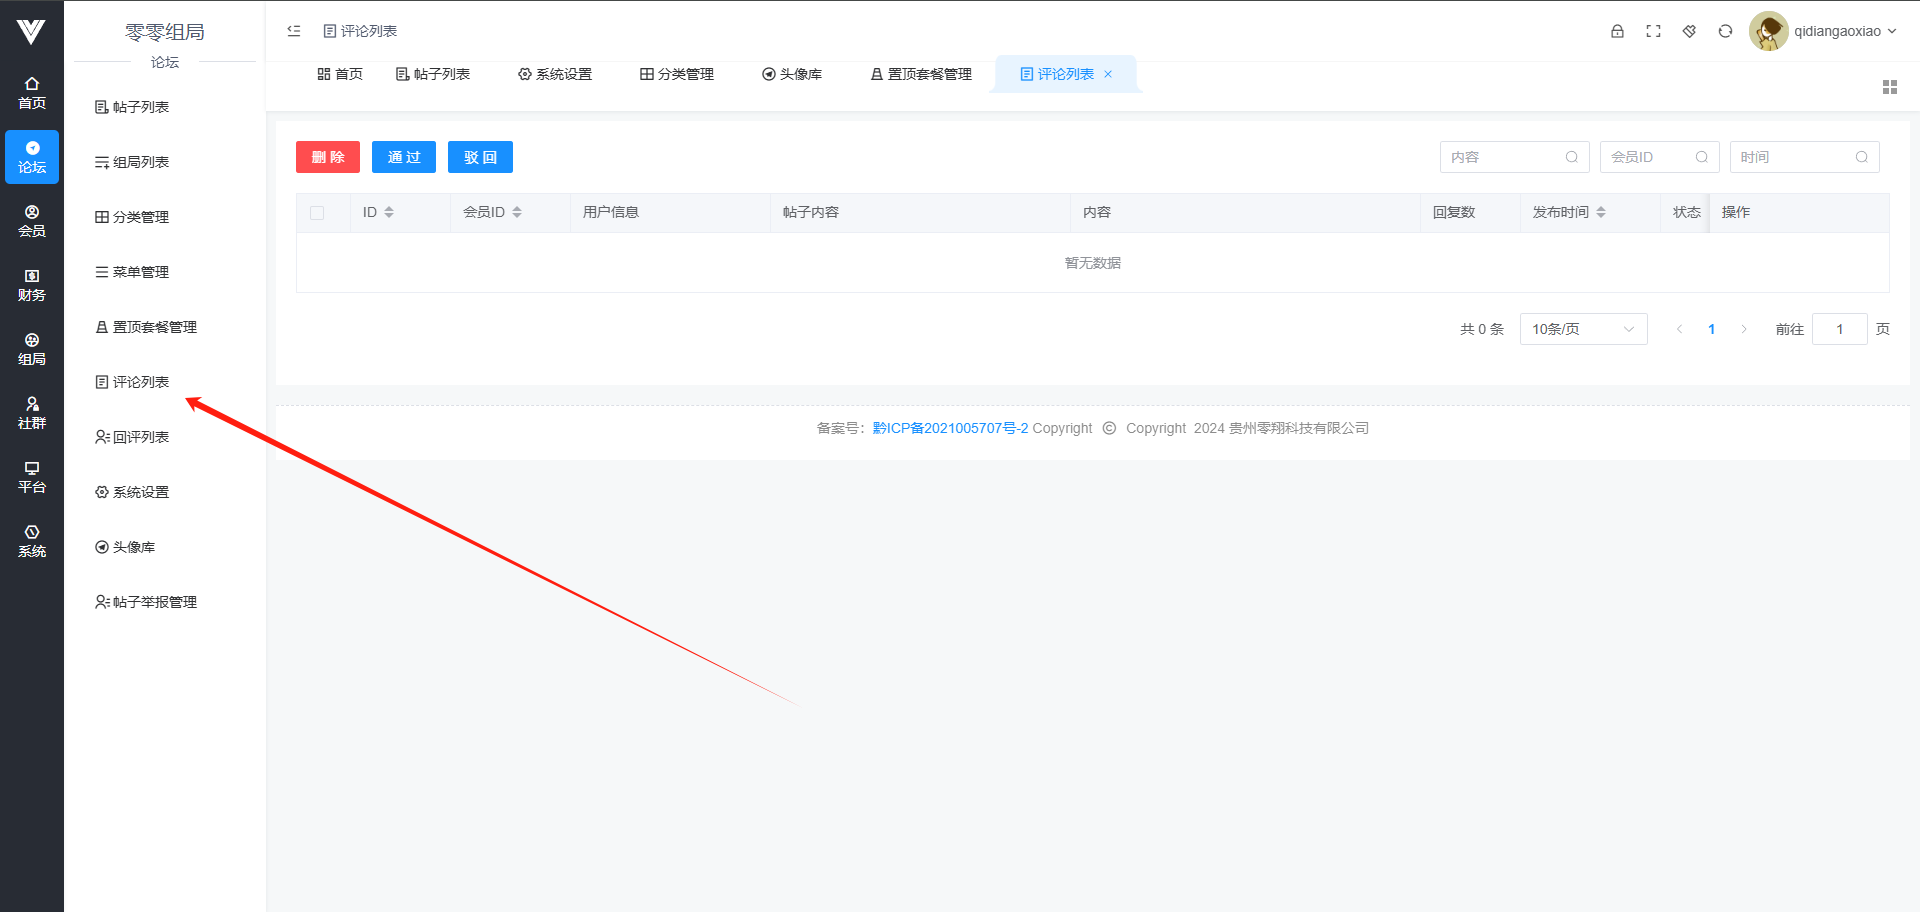This screenshot has height=912, width=1920.
Task: Click the 通过 approve button
Action: pos(403,157)
